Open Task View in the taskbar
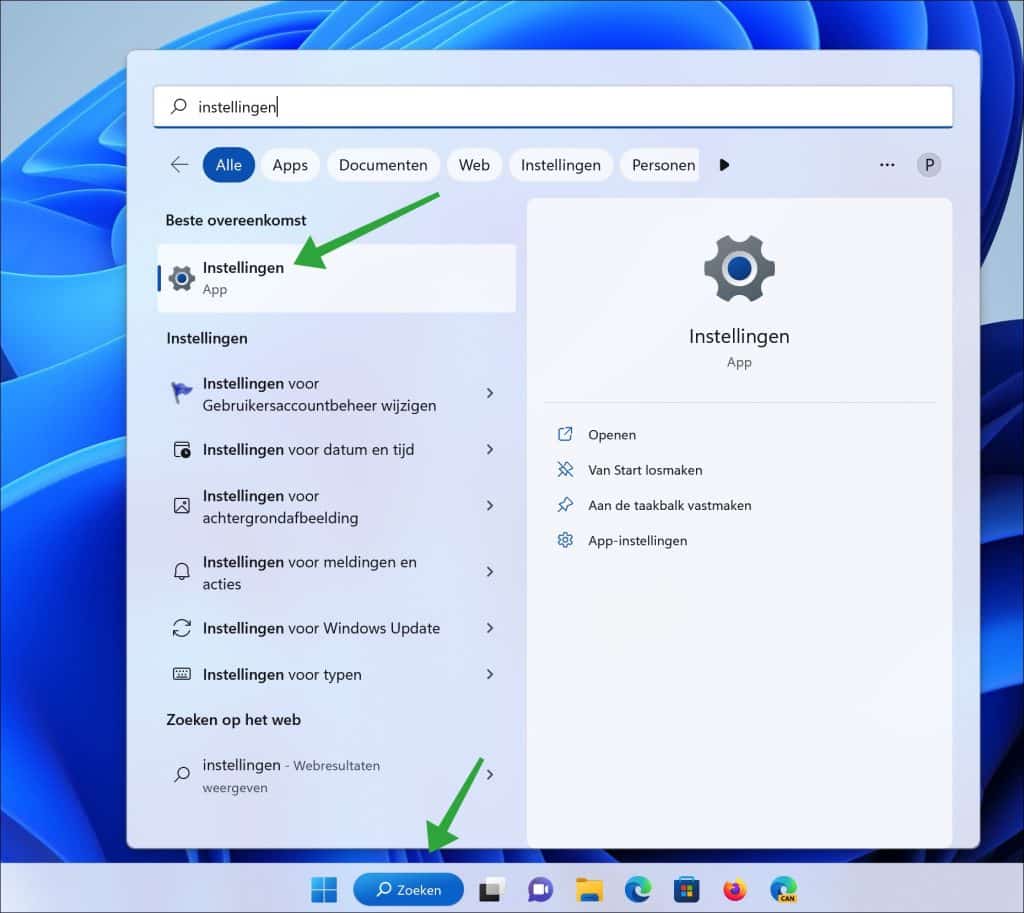This screenshot has width=1024, height=913. tap(491, 889)
